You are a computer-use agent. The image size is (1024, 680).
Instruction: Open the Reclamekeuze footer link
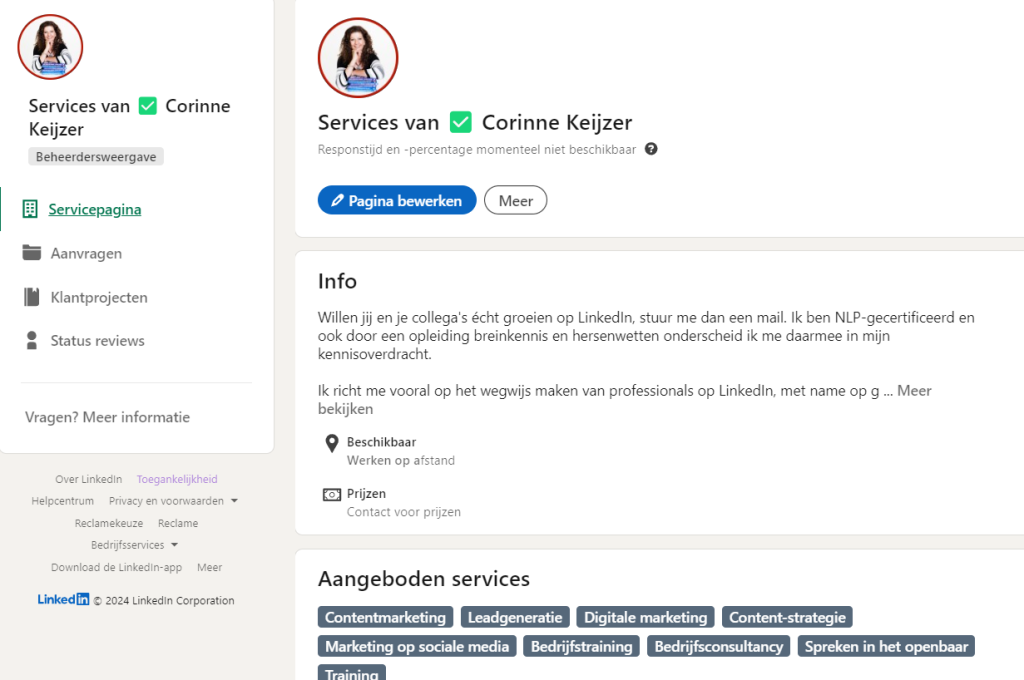[x=109, y=523]
